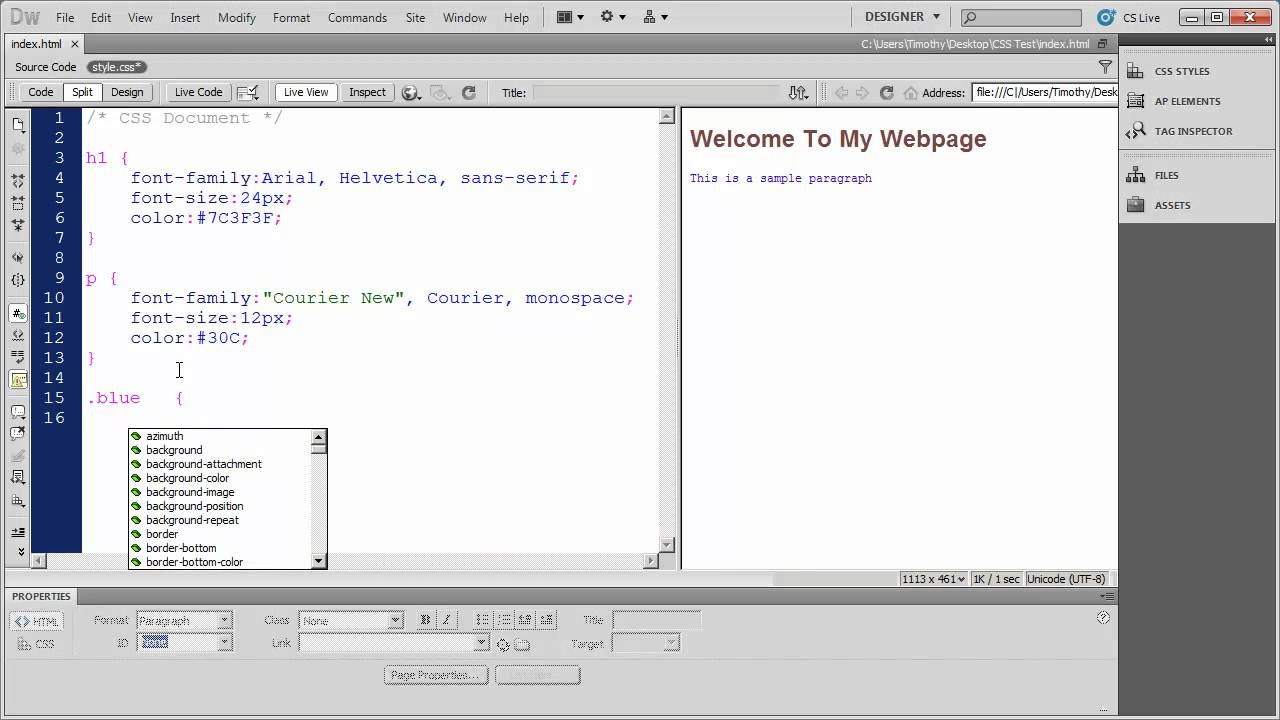1280x720 pixels.
Task: Open Extend Dreamweaver gear dropdown
Action: (612, 17)
